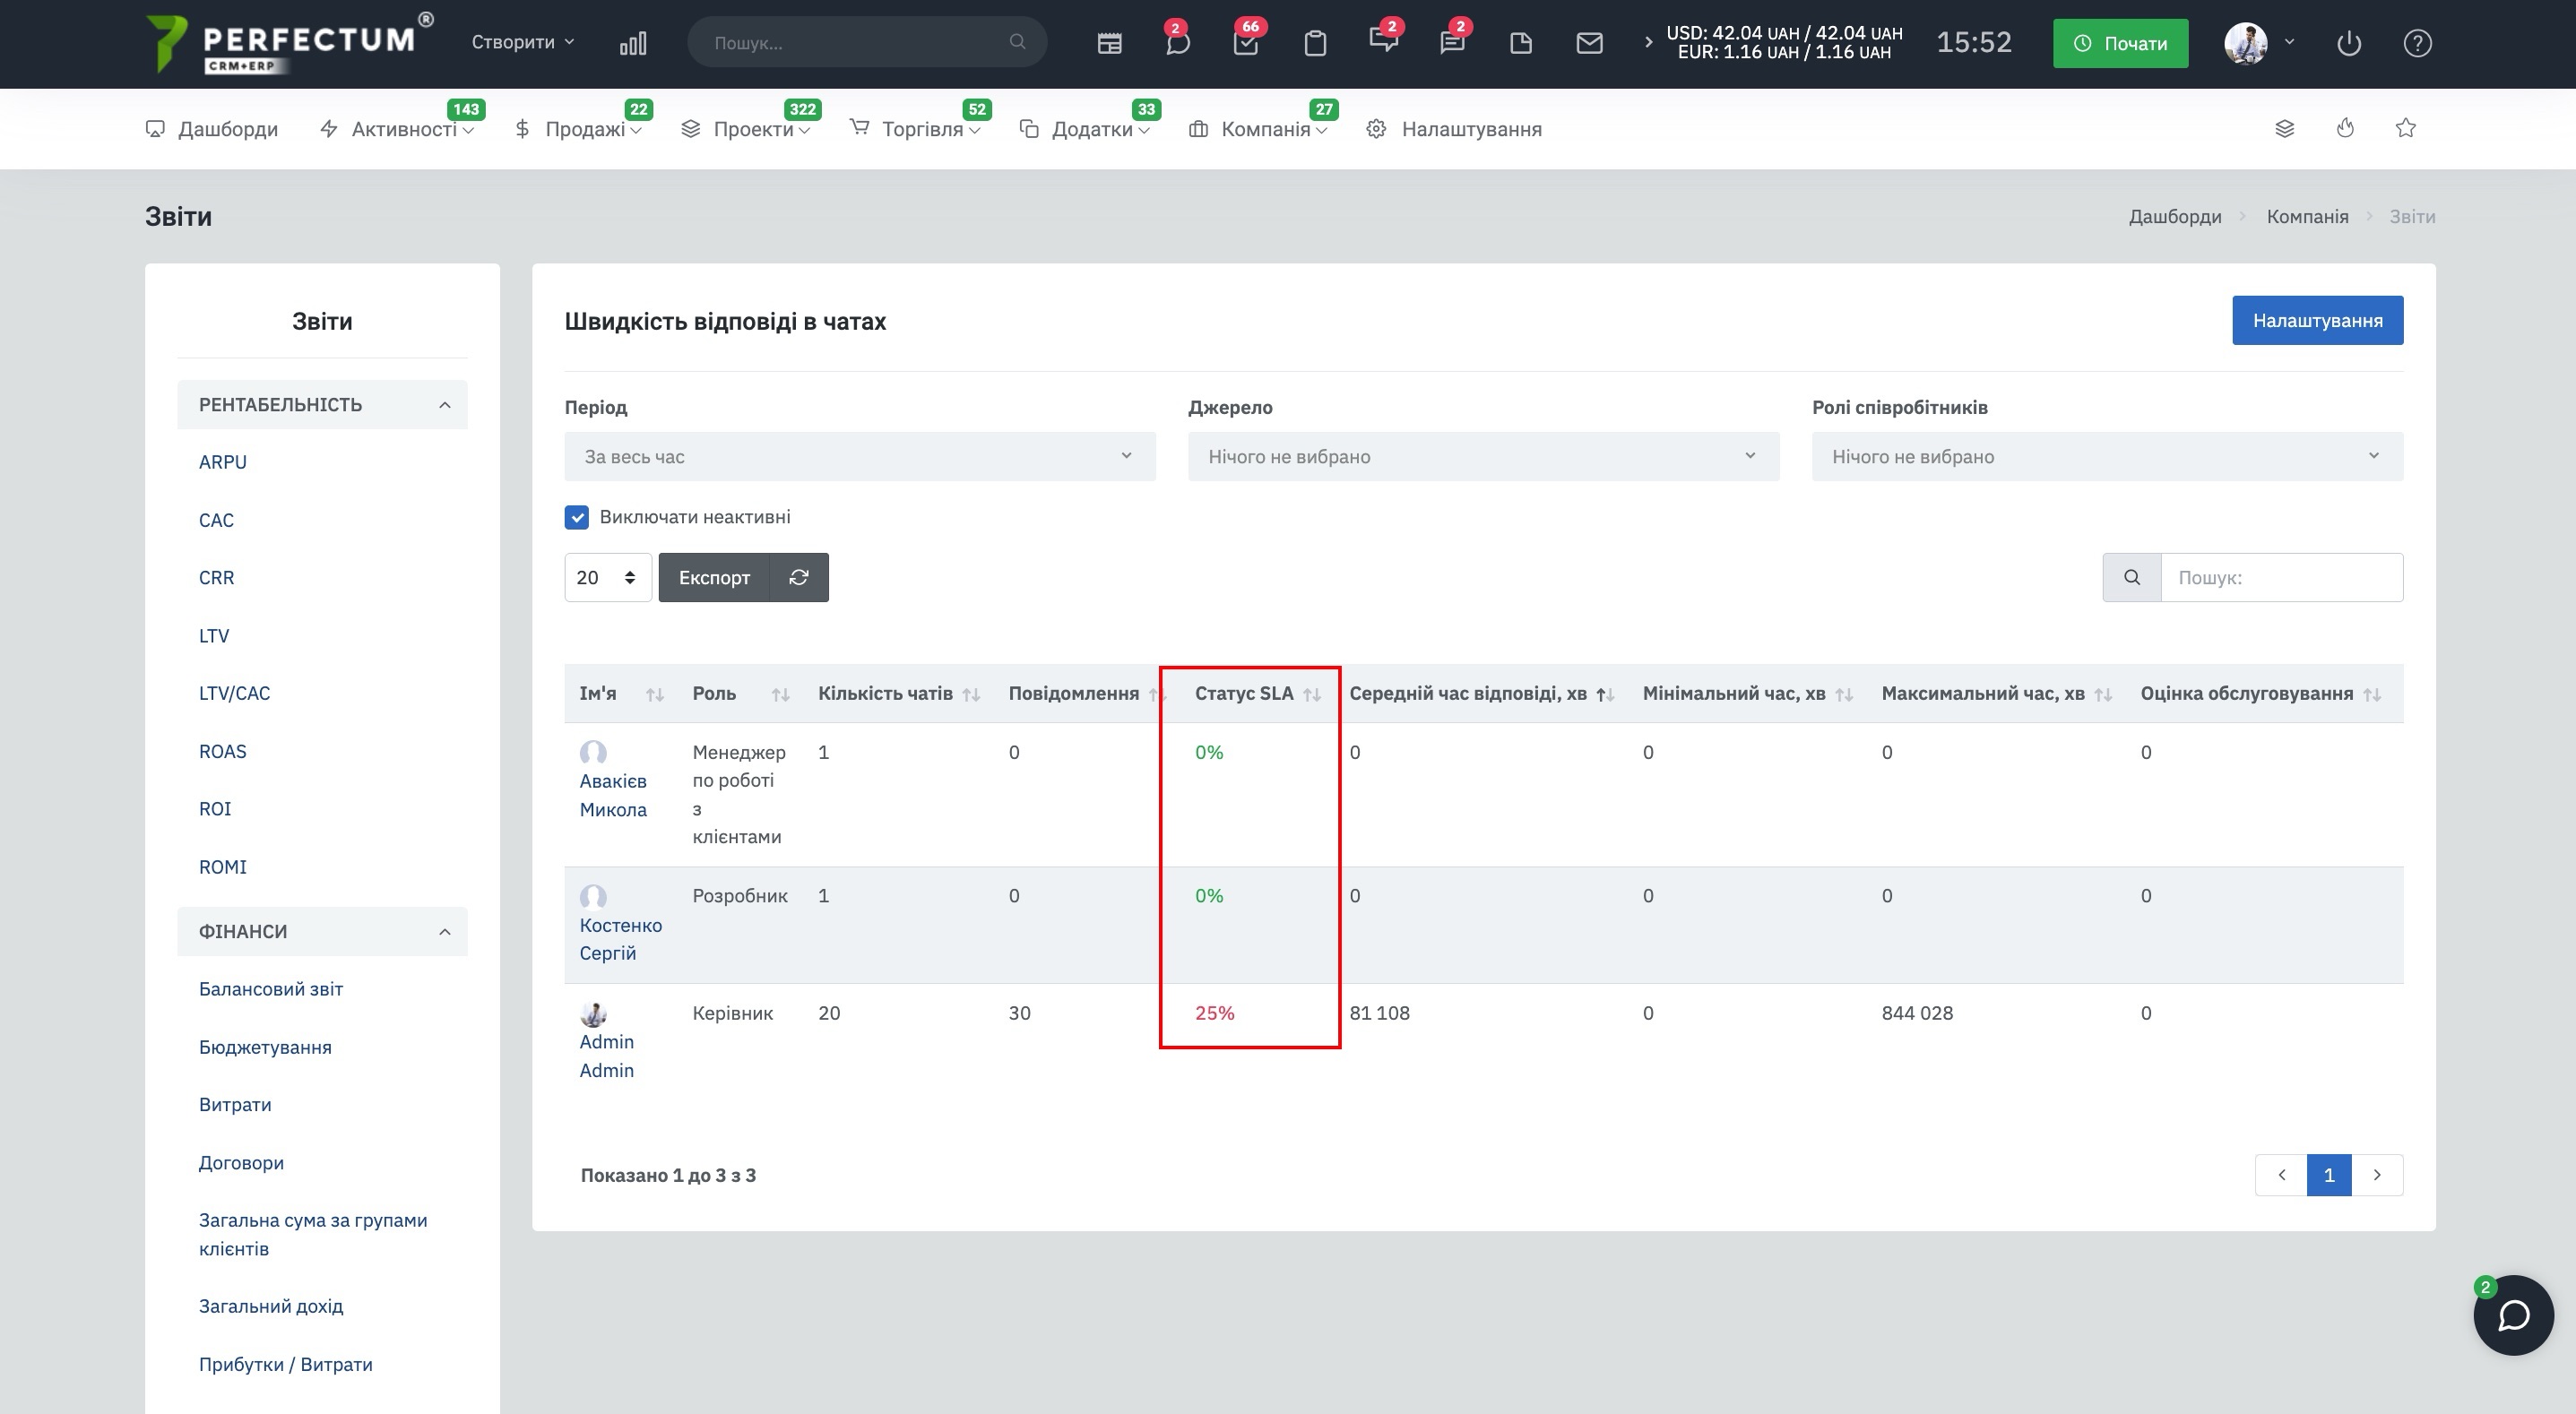Image resolution: width=2576 pixels, height=1414 pixels.
Task: Uncheck the Виключати неактивні checkbox
Action: pos(577,517)
